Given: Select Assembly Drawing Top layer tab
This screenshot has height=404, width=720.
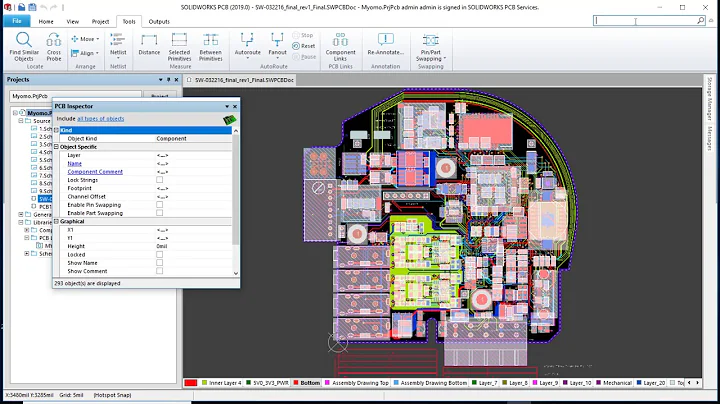Looking at the screenshot, I should click(x=357, y=383).
